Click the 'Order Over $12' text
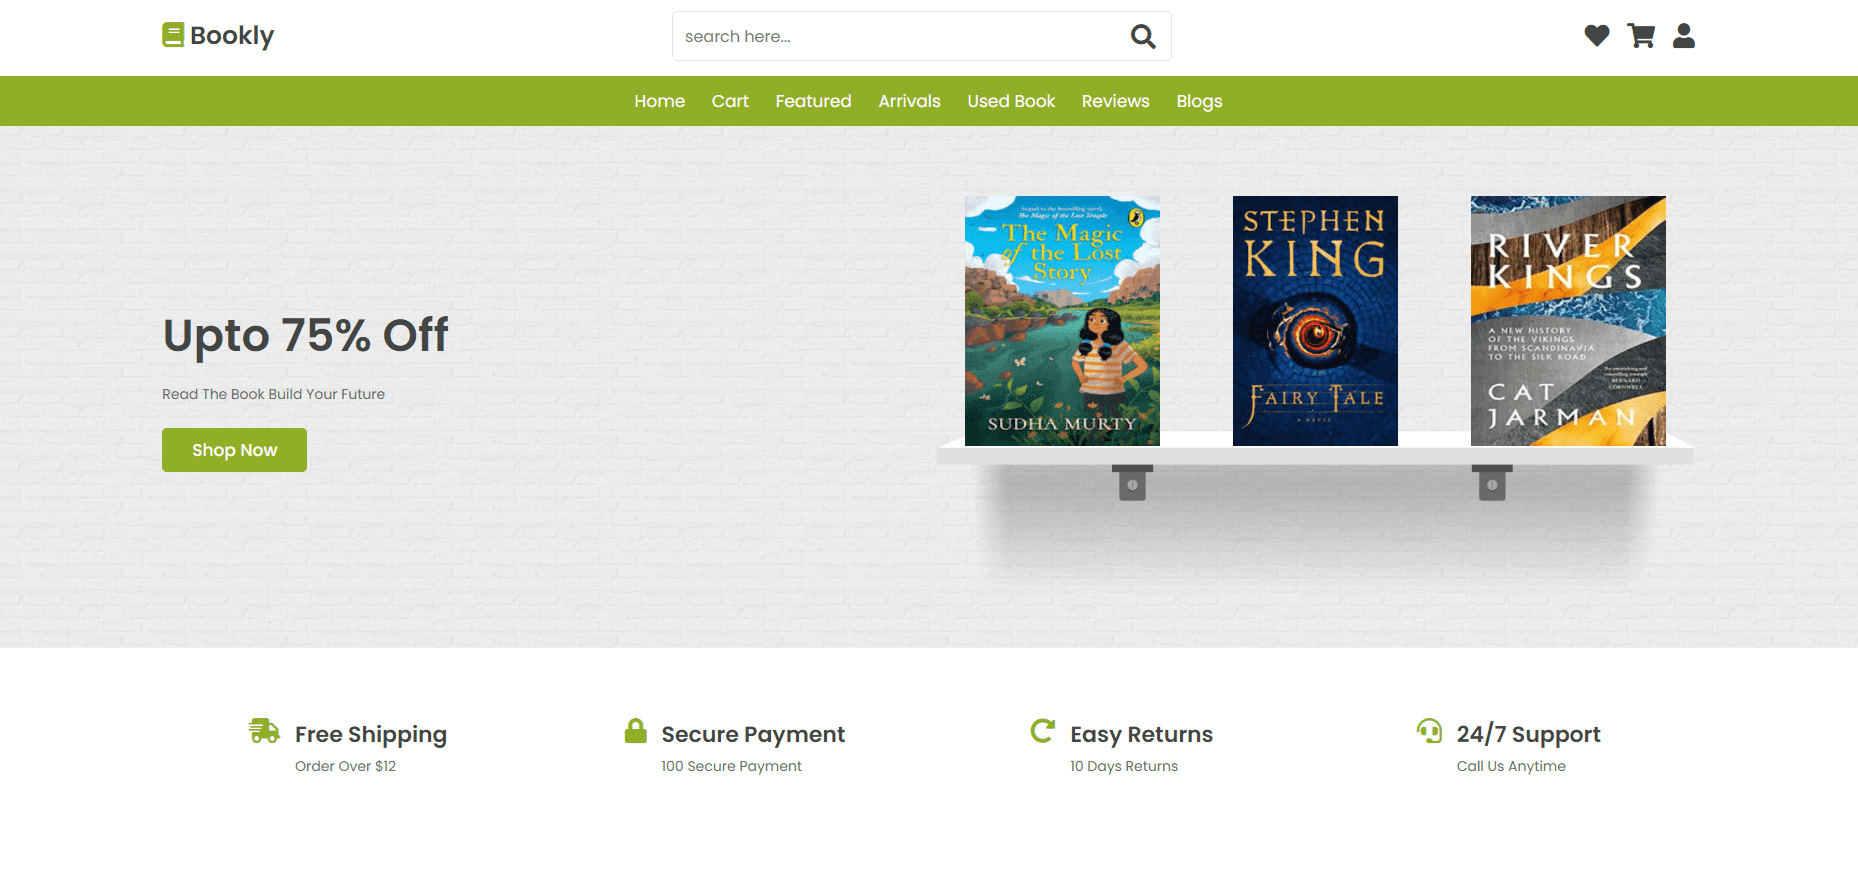This screenshot has height=891, width=1858. pyautogui.click(x=345, y=766)
